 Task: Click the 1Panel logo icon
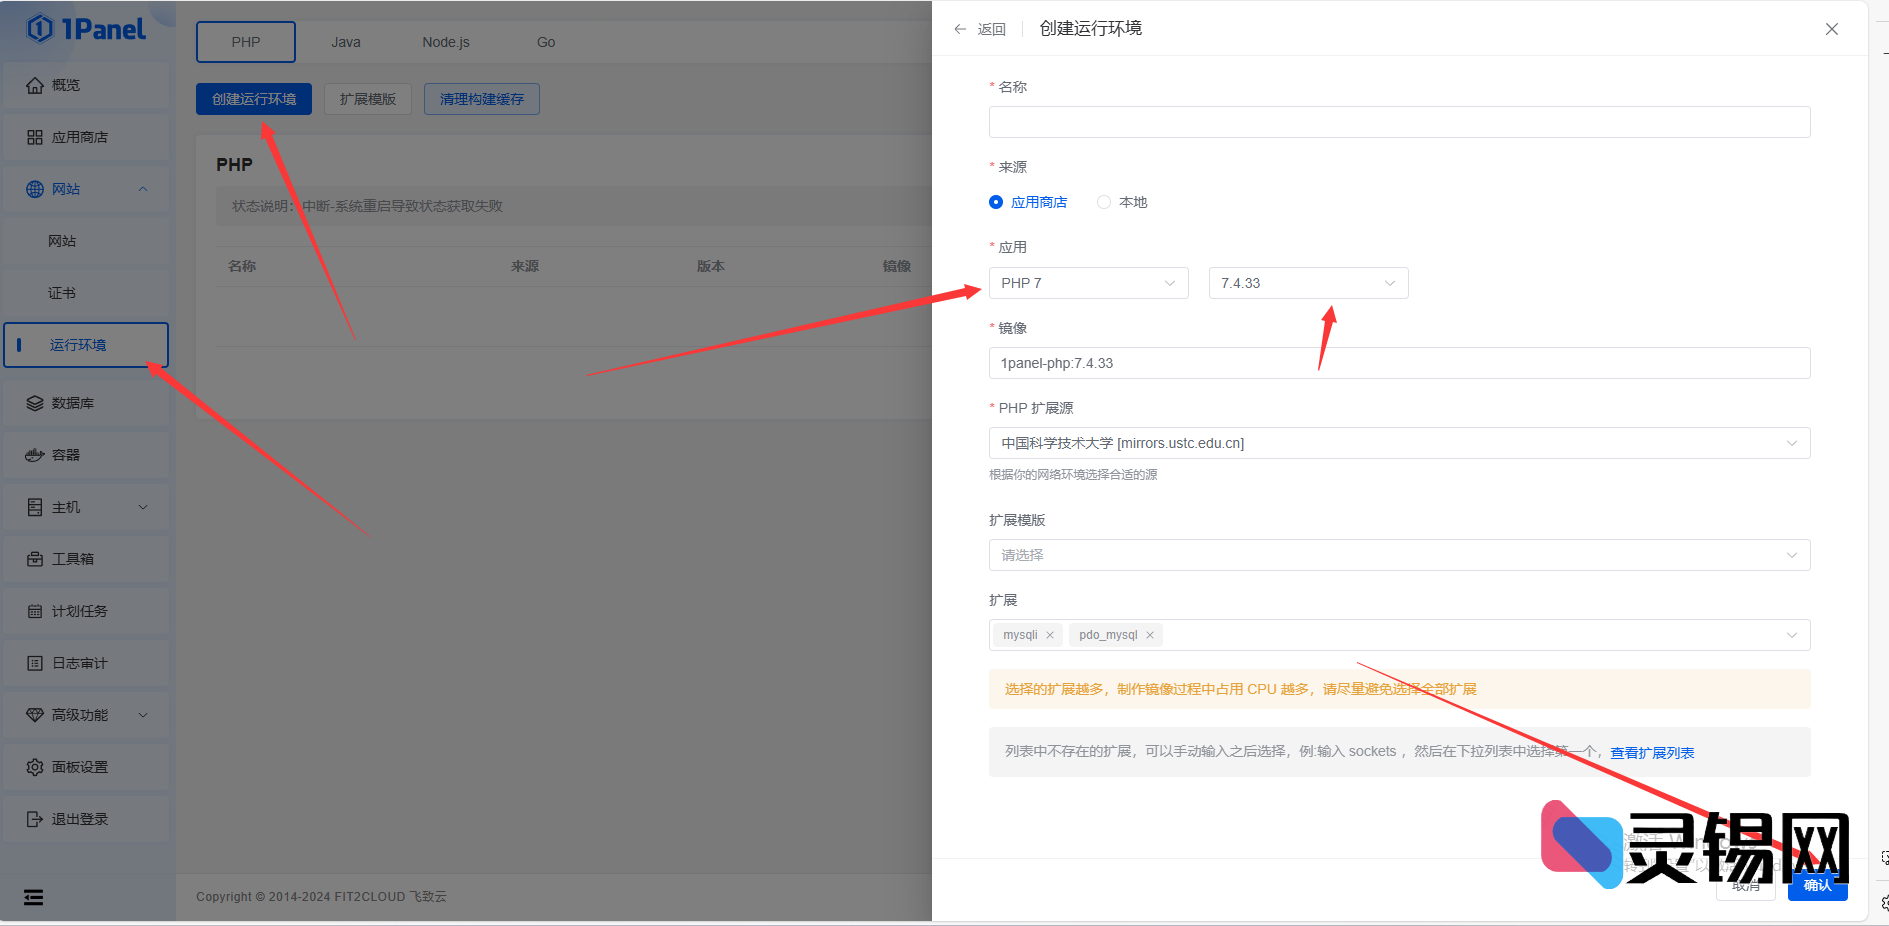click(40, 29)
